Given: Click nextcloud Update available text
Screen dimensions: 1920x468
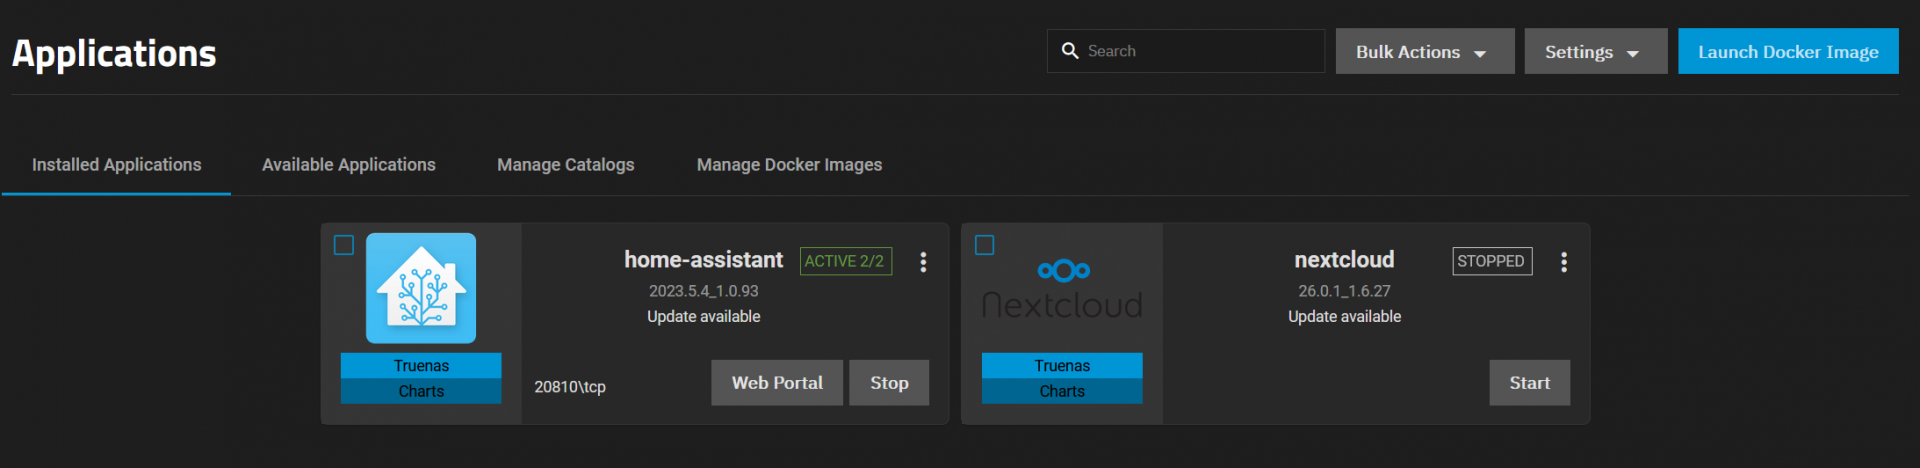Looking at the screenshot, I should 1344,316.
